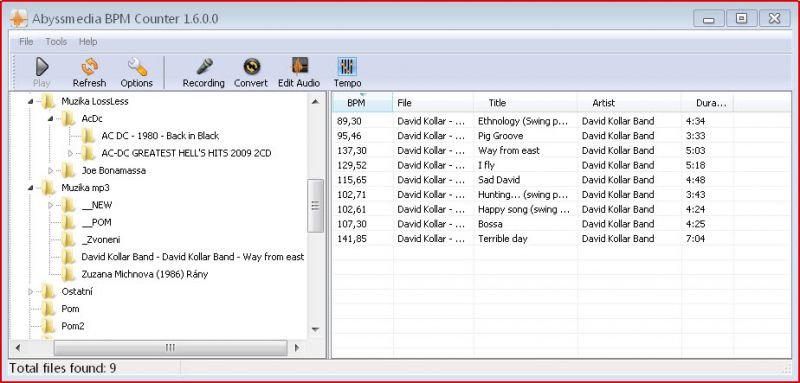Click the title Ethnology (Swing p…
800x383 pixels.
click(x=523, y=121)
